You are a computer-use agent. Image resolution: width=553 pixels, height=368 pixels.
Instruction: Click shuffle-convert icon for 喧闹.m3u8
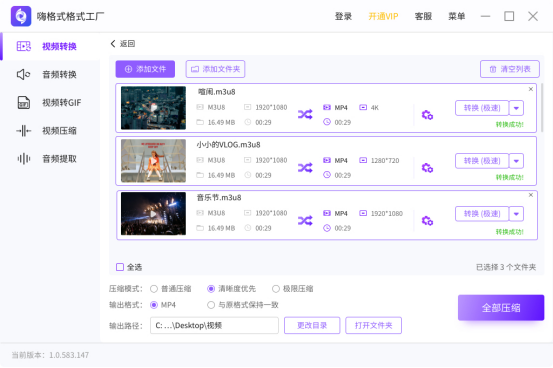point(305,114)
